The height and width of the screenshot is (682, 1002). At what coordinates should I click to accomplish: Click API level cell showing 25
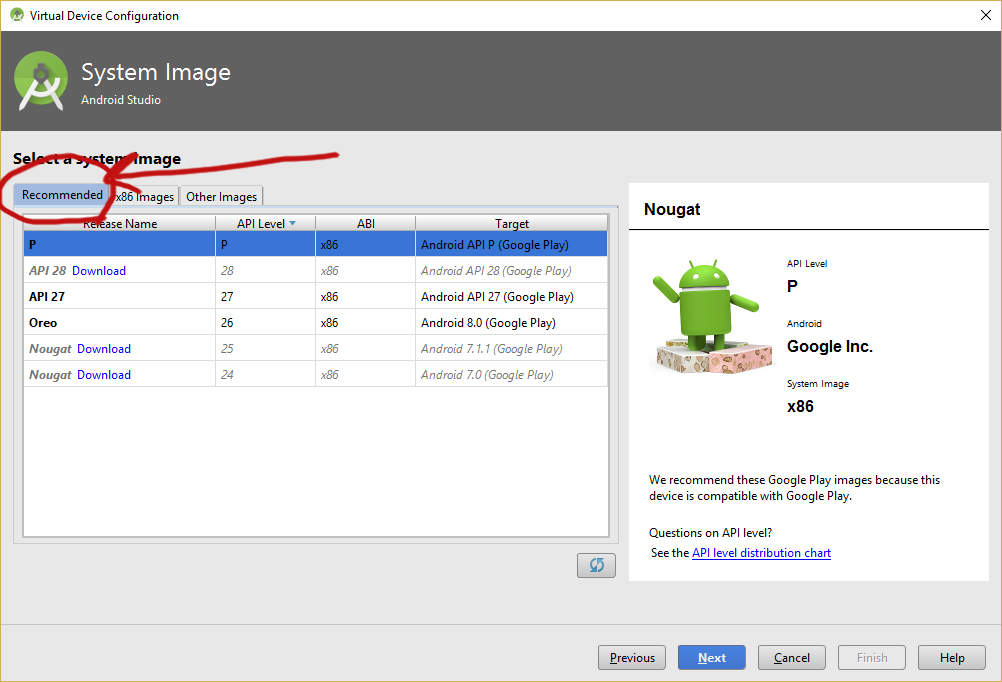265,349
